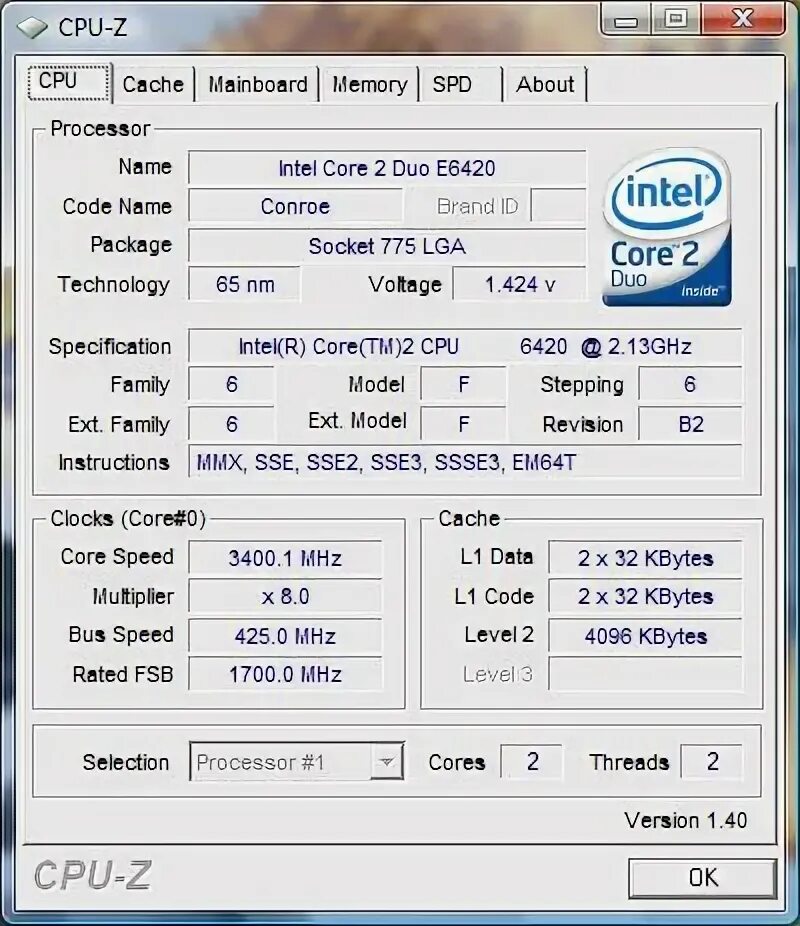Open the SPD tab
This screenshot has height=926, width=800.
click(452, 84)
